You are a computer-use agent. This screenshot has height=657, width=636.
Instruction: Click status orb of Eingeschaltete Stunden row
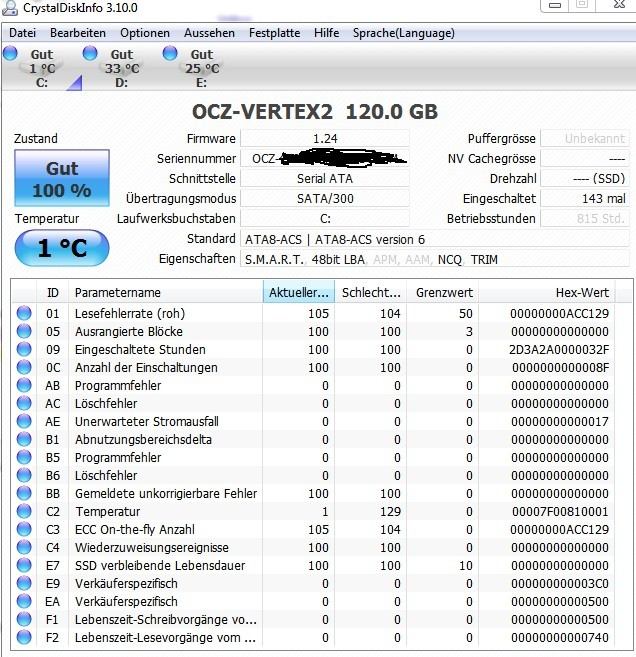pos(24,349)
